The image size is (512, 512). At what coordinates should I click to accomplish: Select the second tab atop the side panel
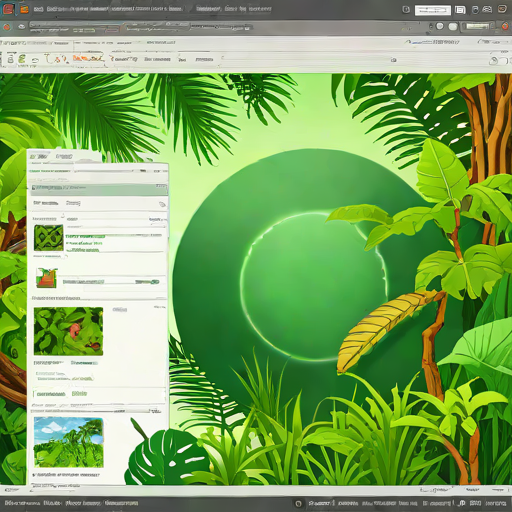64,156
